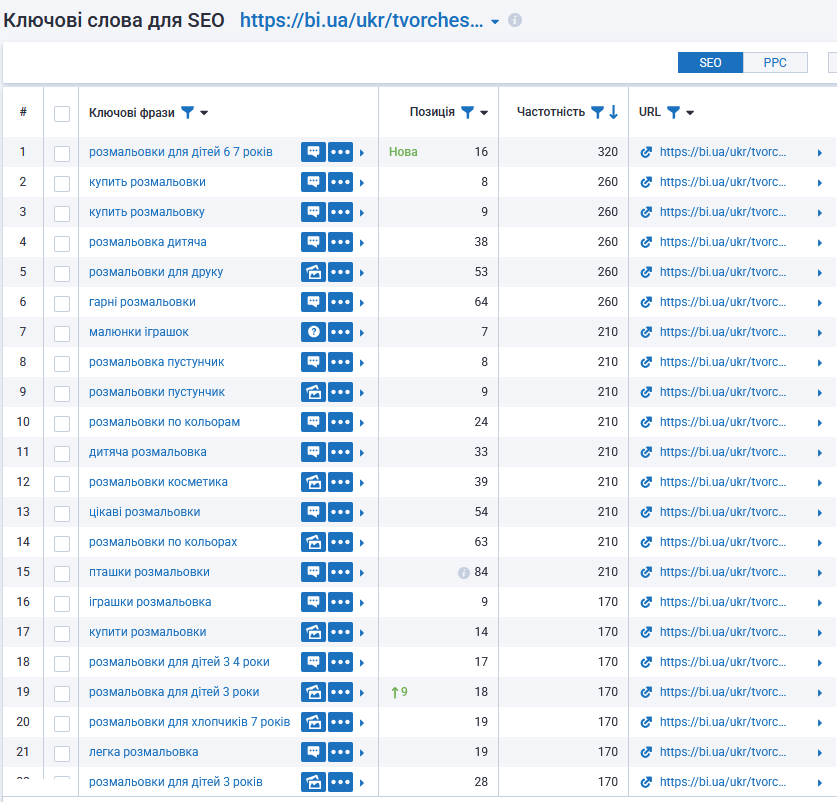The width and height of the screenshot is (837, 802).
Task: Open speech-bubble icon for 'розмальовки по кольорам'
Action: (313, 422)
